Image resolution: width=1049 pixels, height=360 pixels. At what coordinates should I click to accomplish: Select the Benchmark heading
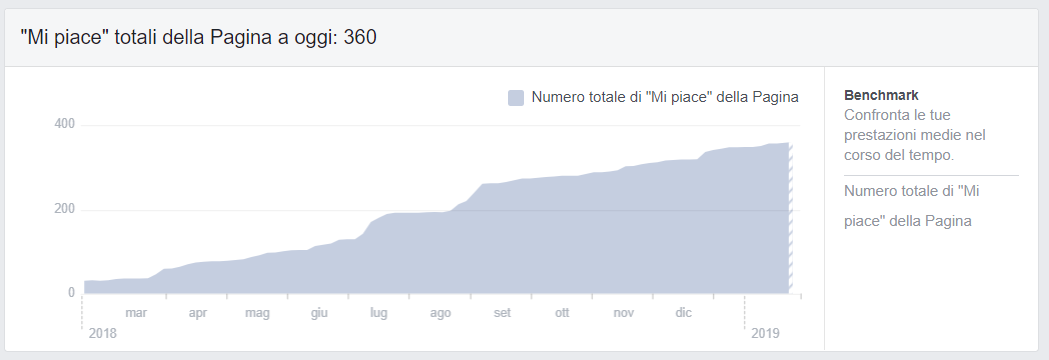[881, 95]
